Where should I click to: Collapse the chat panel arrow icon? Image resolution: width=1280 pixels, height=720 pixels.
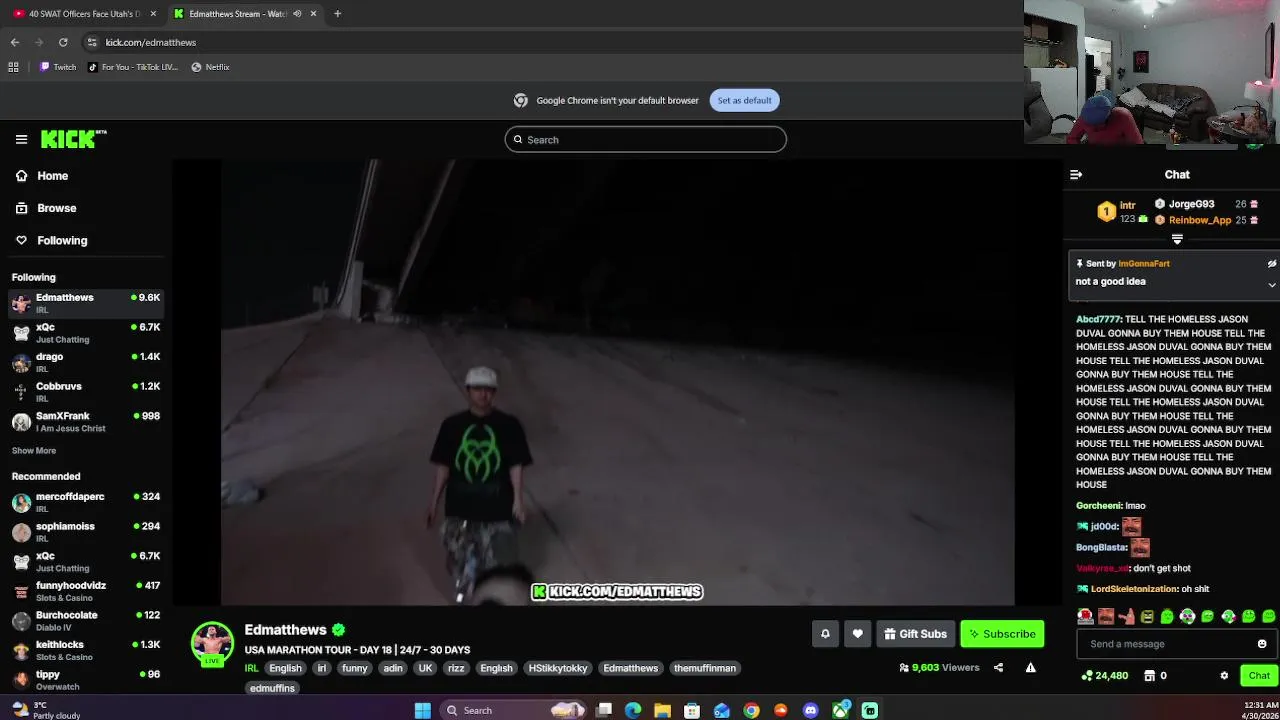[x=1076, y=175]
